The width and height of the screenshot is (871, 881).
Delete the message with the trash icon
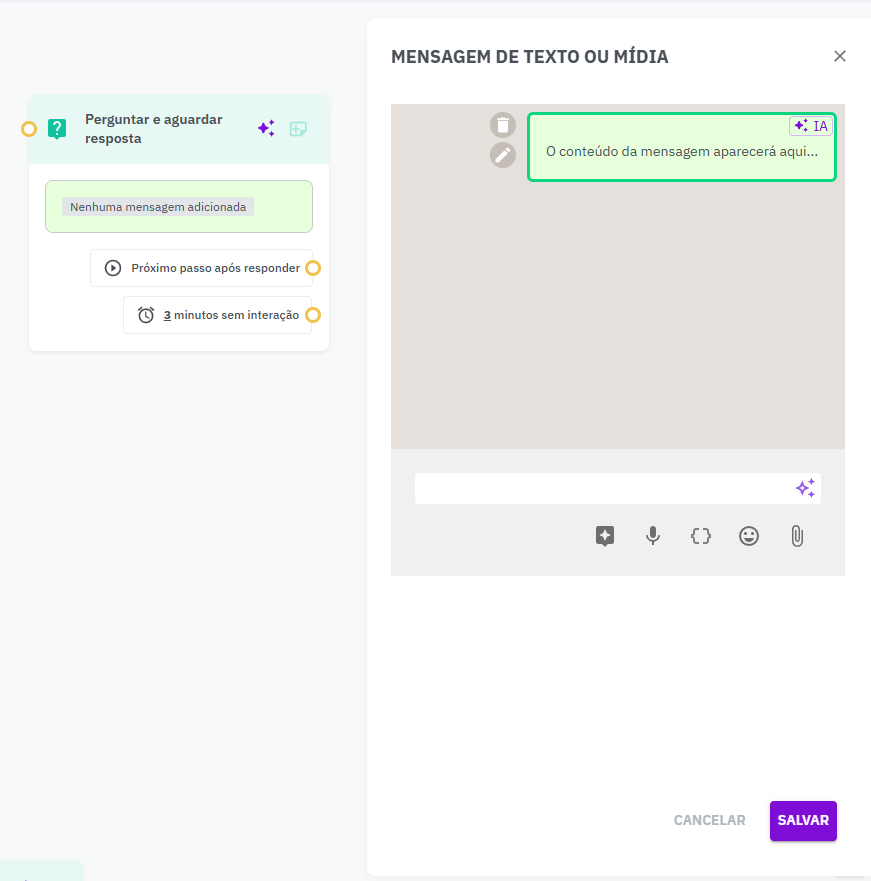coord(502,125)
